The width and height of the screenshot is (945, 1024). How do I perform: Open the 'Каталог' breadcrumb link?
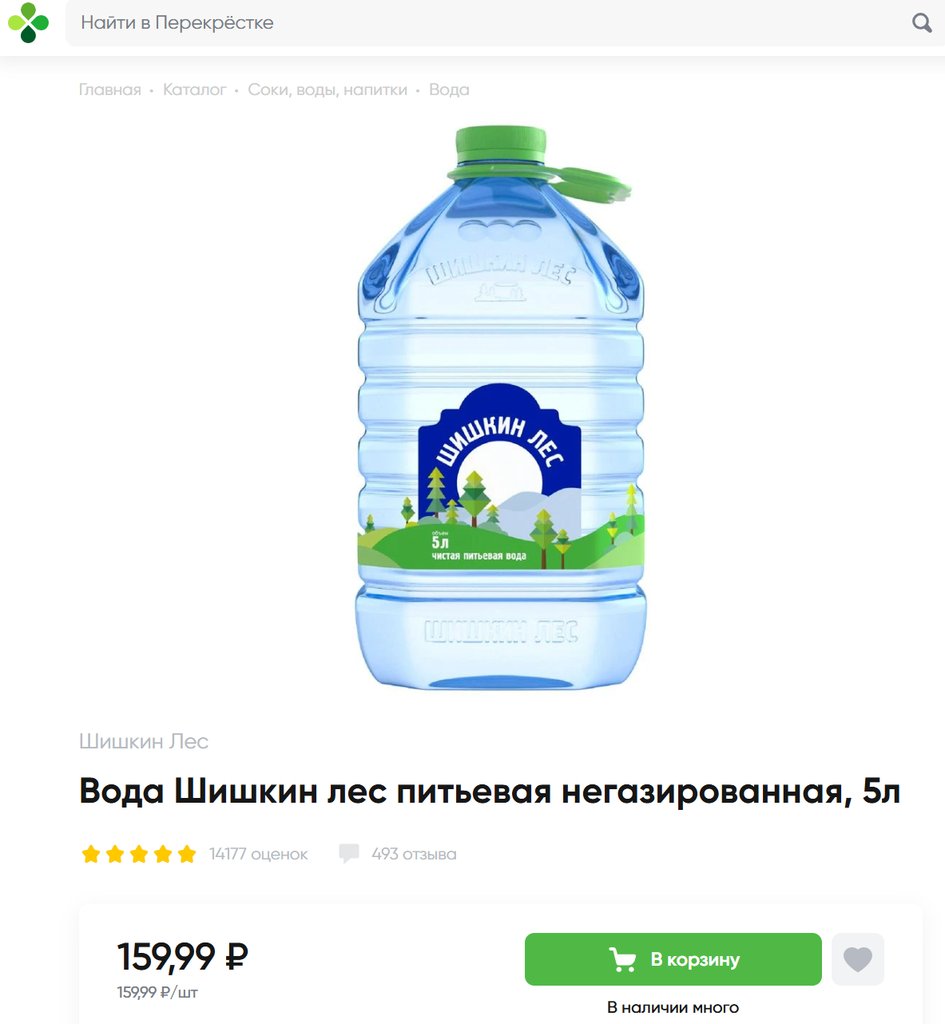click(x=195, y=89)
